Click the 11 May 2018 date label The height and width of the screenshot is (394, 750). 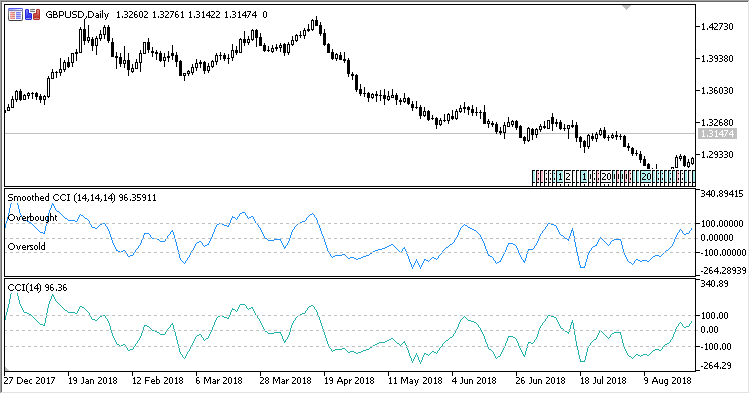415,381
